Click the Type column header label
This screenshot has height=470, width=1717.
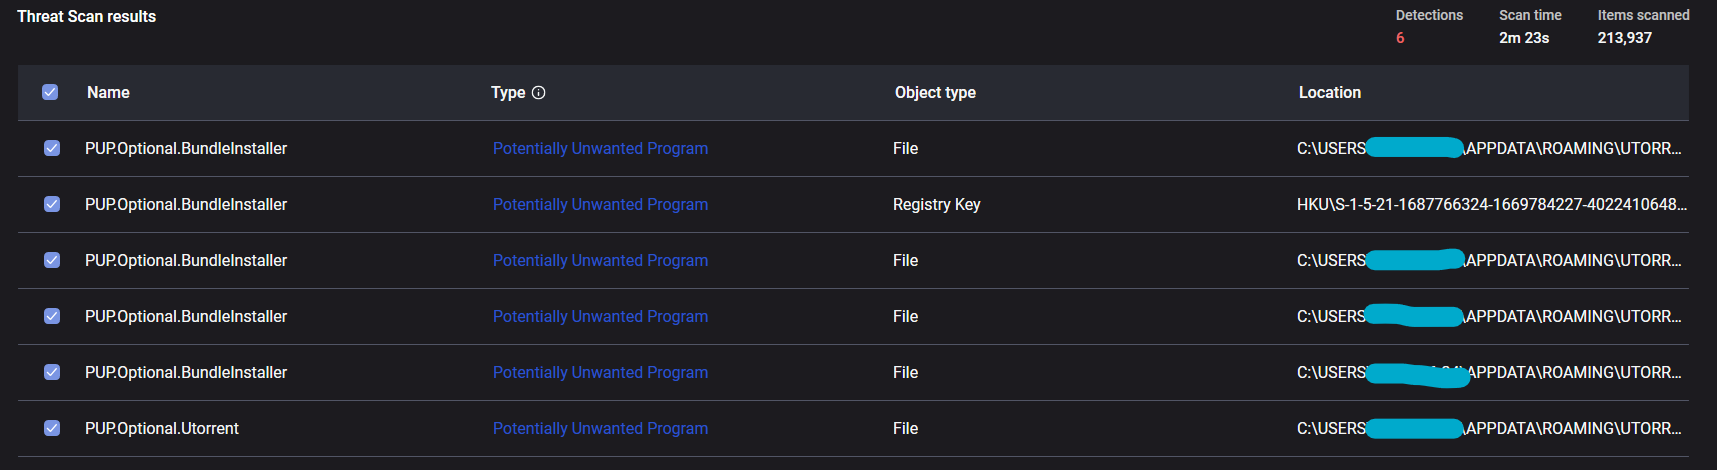pyautogui.click(x=508, y=92)
